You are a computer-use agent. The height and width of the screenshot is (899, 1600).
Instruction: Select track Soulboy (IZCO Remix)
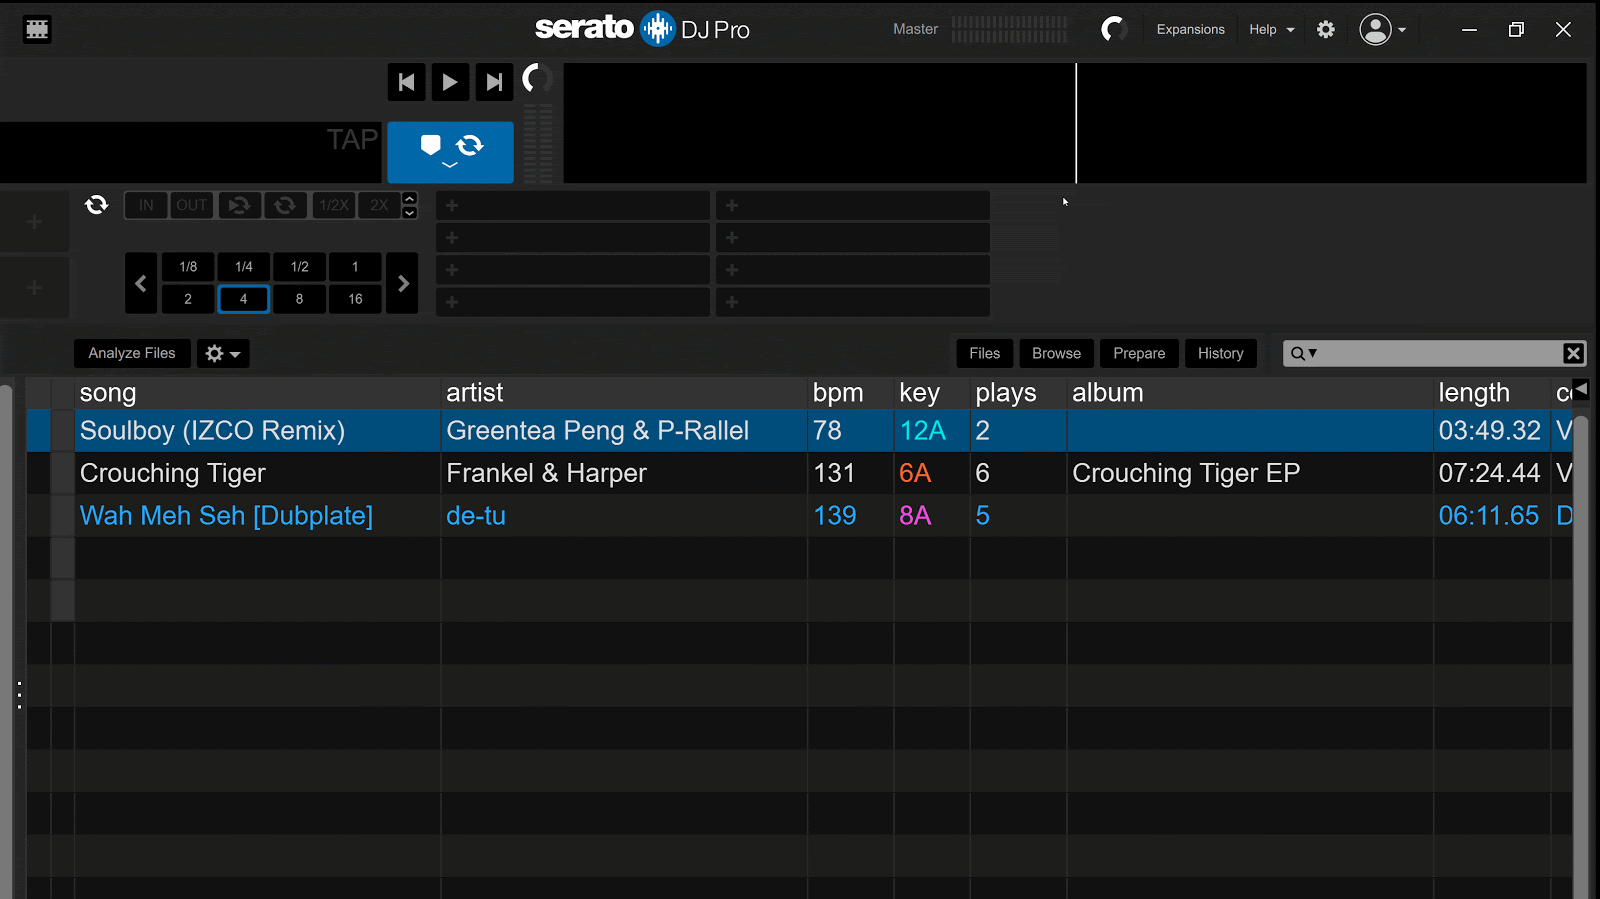click(x=800, y=430)
